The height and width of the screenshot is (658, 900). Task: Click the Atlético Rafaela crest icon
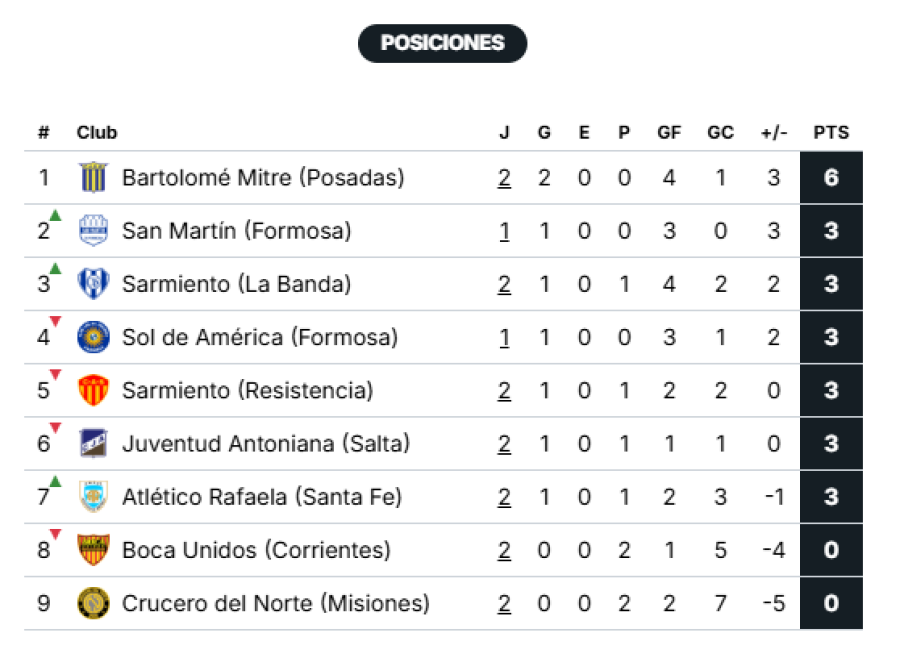pos(93,497)
